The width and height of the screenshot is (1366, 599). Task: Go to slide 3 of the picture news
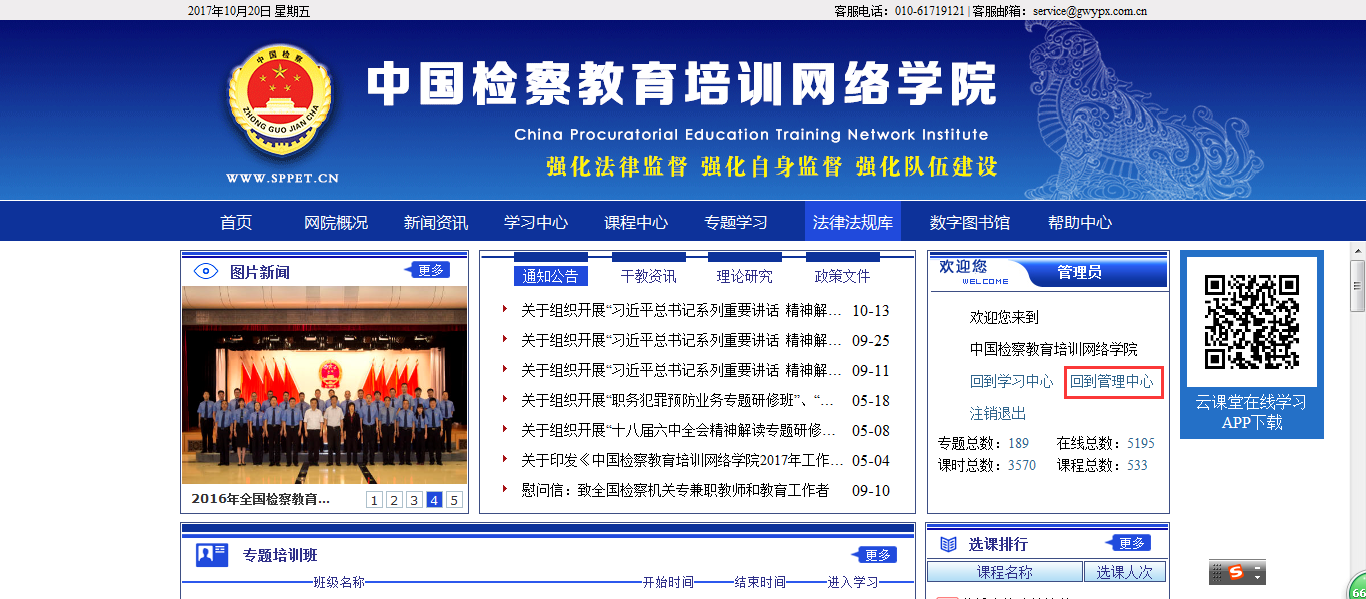point(414,500)
